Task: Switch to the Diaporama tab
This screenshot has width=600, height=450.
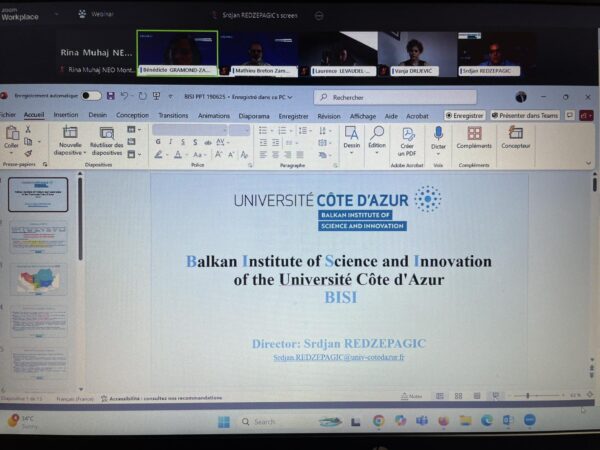Action: (254, 116)
